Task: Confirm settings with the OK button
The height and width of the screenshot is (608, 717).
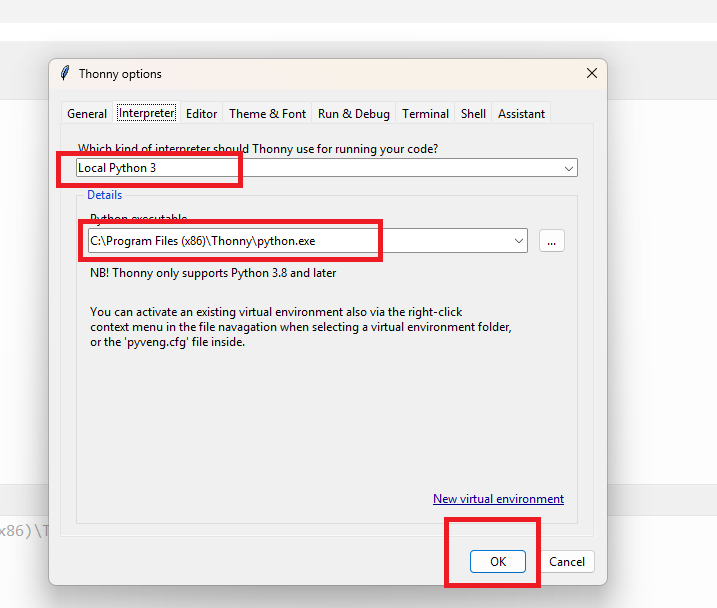Action: 498,561
